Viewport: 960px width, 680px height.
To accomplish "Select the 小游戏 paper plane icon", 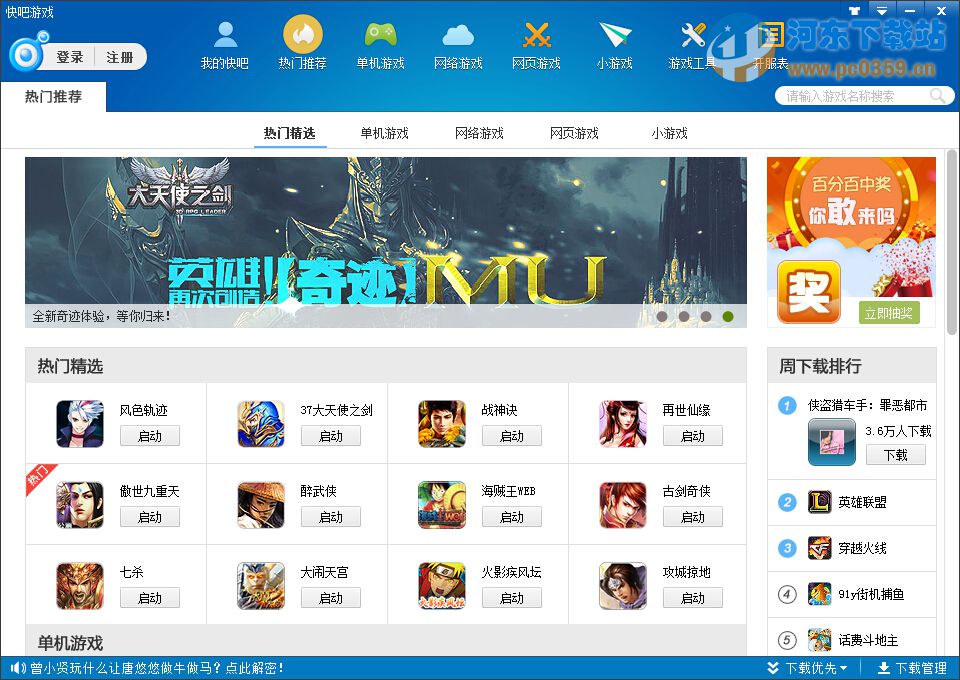I will coord(614,42).
